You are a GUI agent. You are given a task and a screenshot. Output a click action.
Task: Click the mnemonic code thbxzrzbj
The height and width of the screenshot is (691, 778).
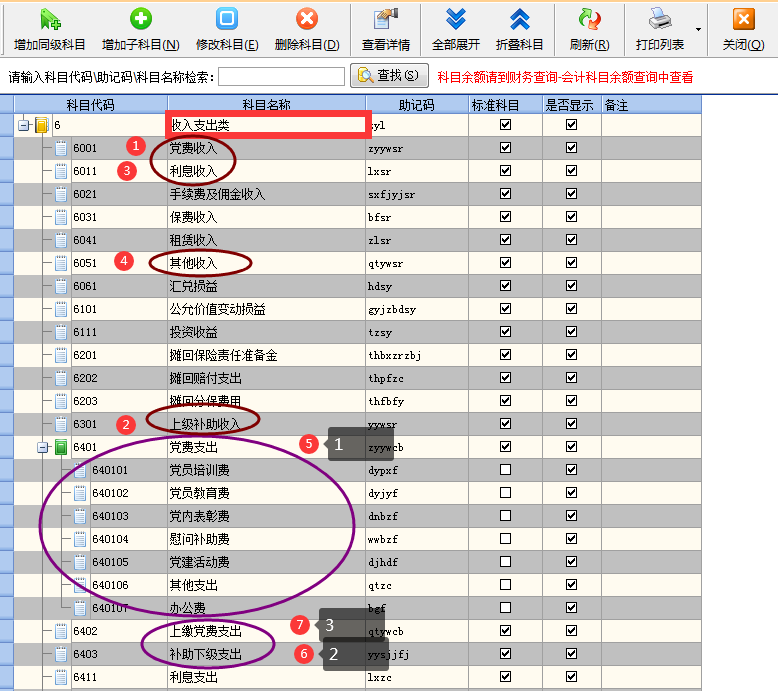pos(394,355)
